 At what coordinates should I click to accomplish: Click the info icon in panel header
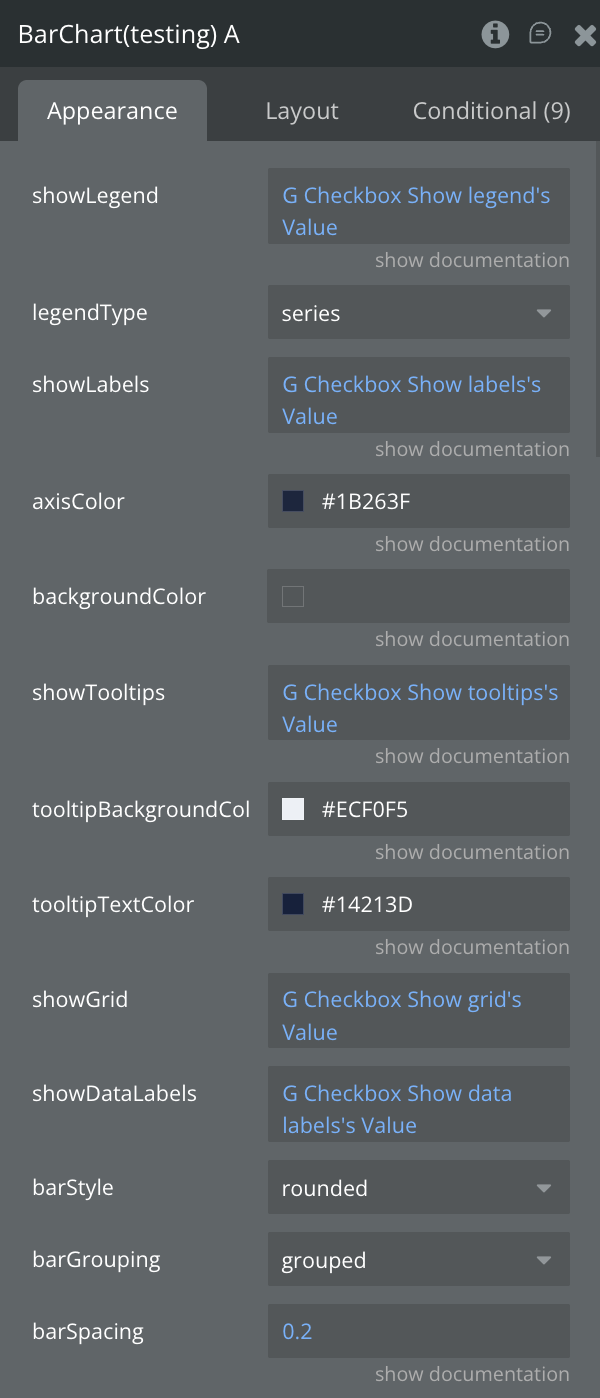[495, 35]
